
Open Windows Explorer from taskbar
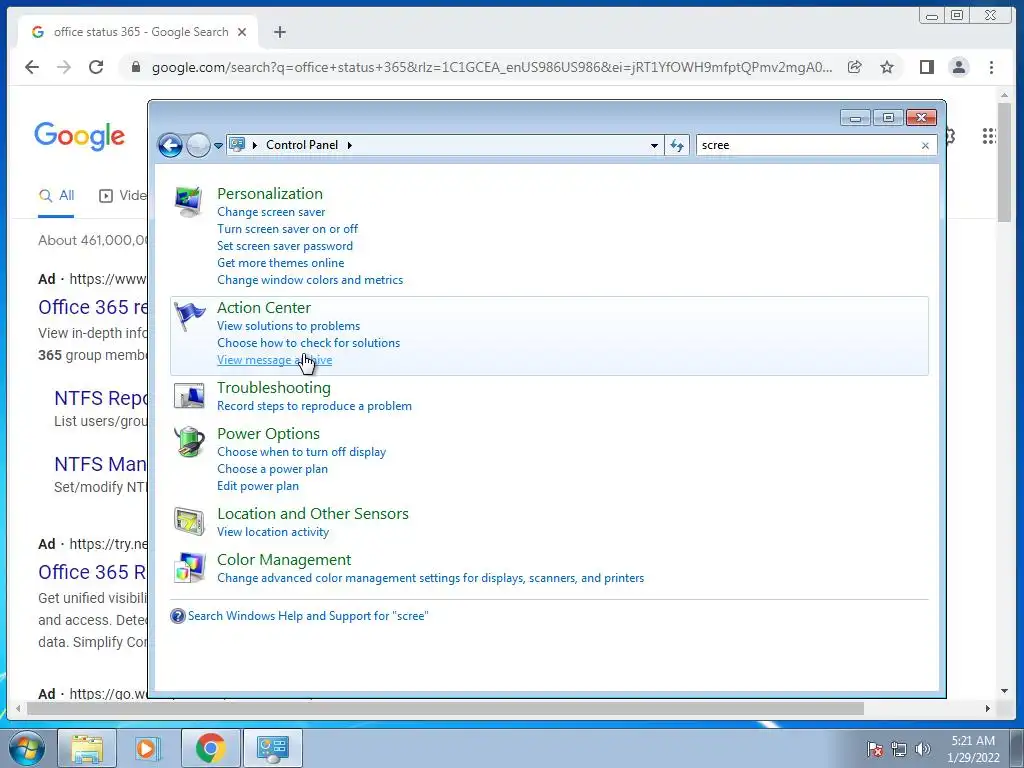tap(87, 748)
